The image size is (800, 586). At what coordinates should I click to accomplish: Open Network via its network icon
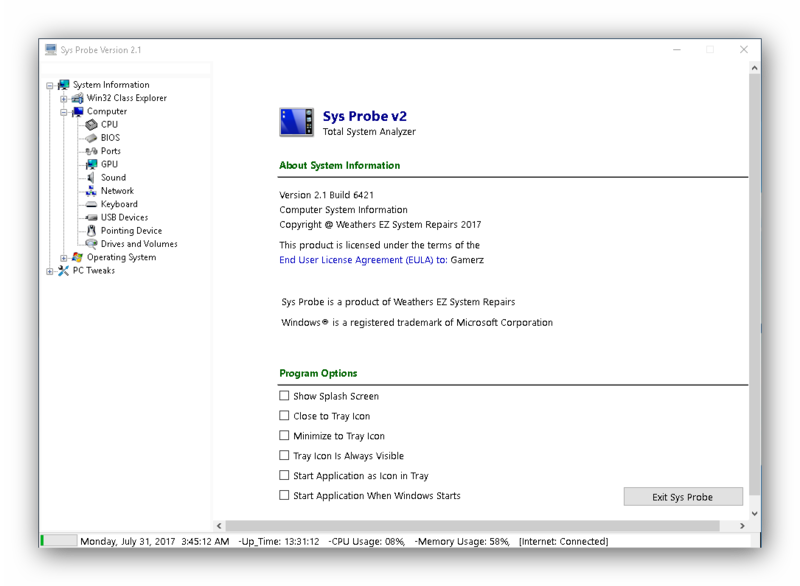pyautogui.click(x=91, y=191)
